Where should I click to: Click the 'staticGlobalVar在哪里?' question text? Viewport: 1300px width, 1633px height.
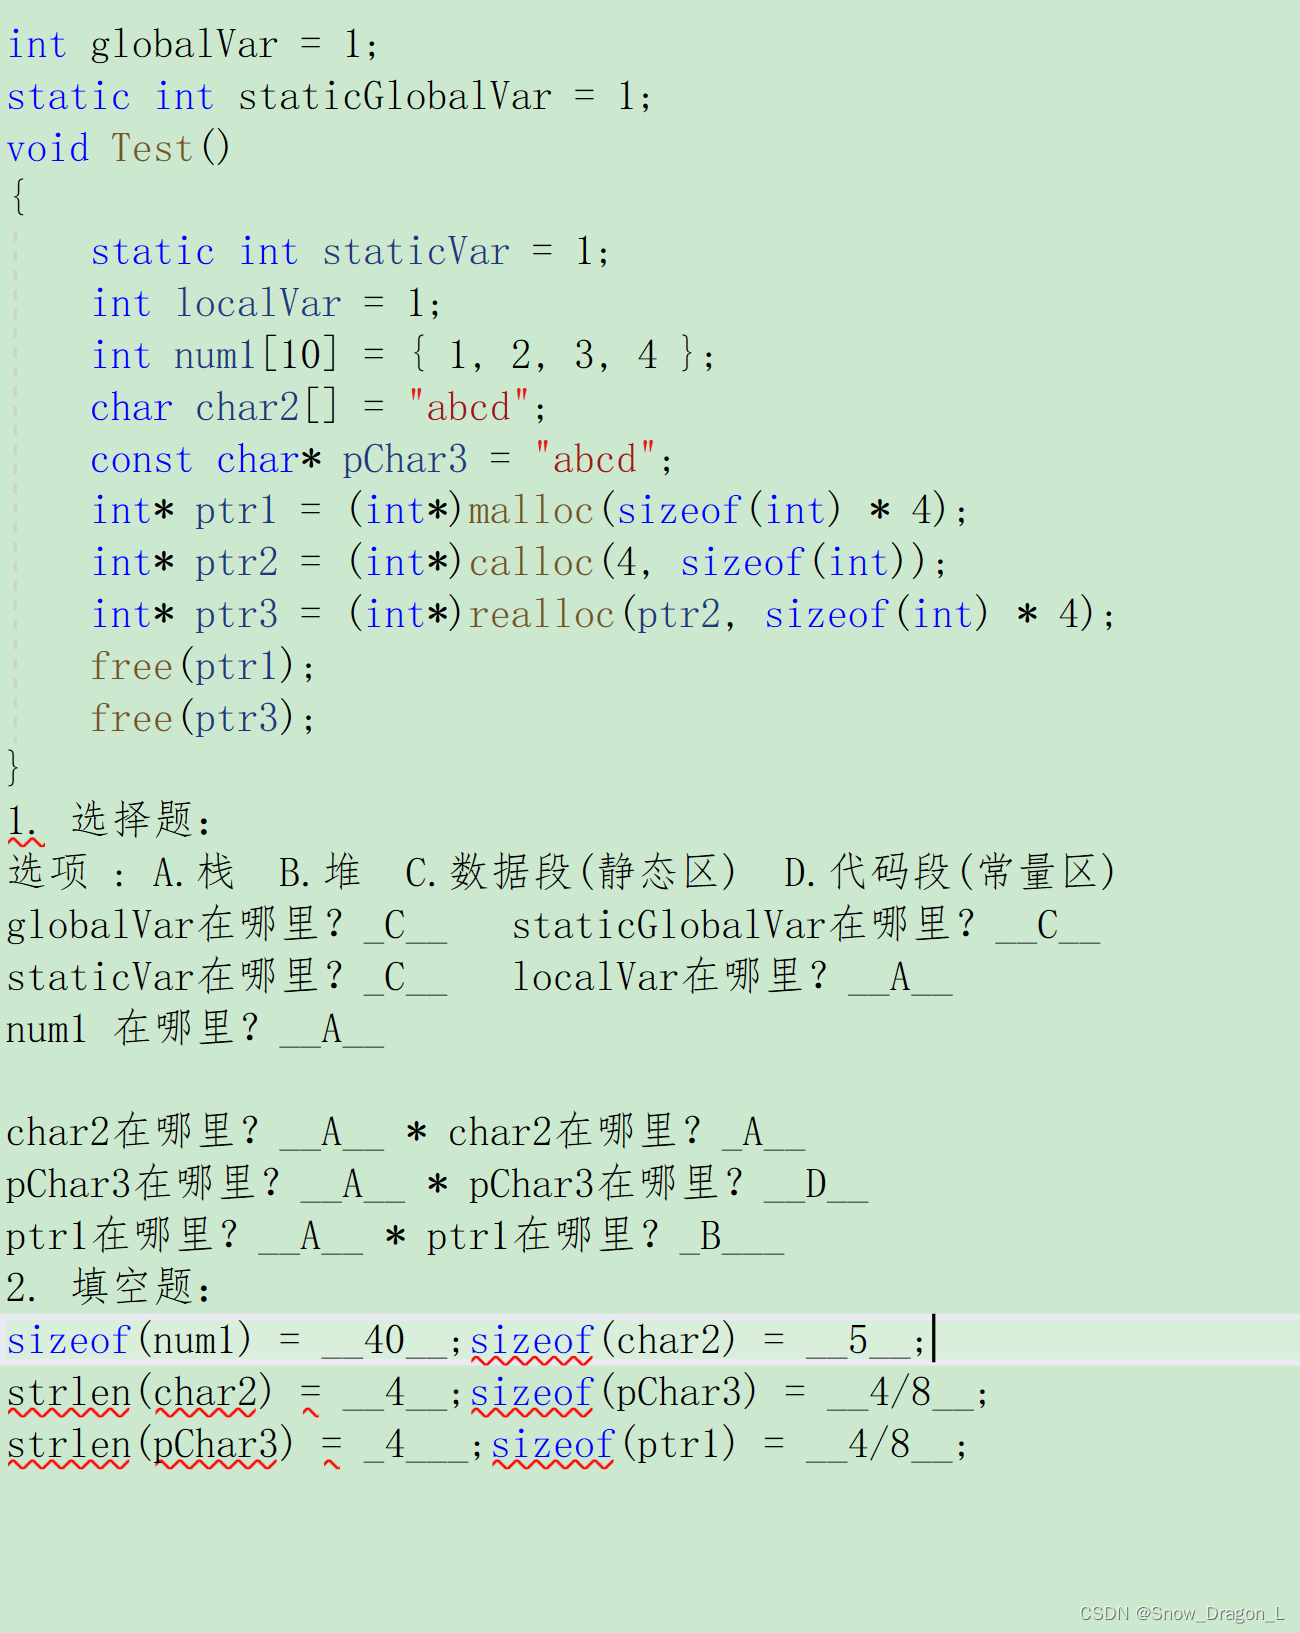click(743, 925)
